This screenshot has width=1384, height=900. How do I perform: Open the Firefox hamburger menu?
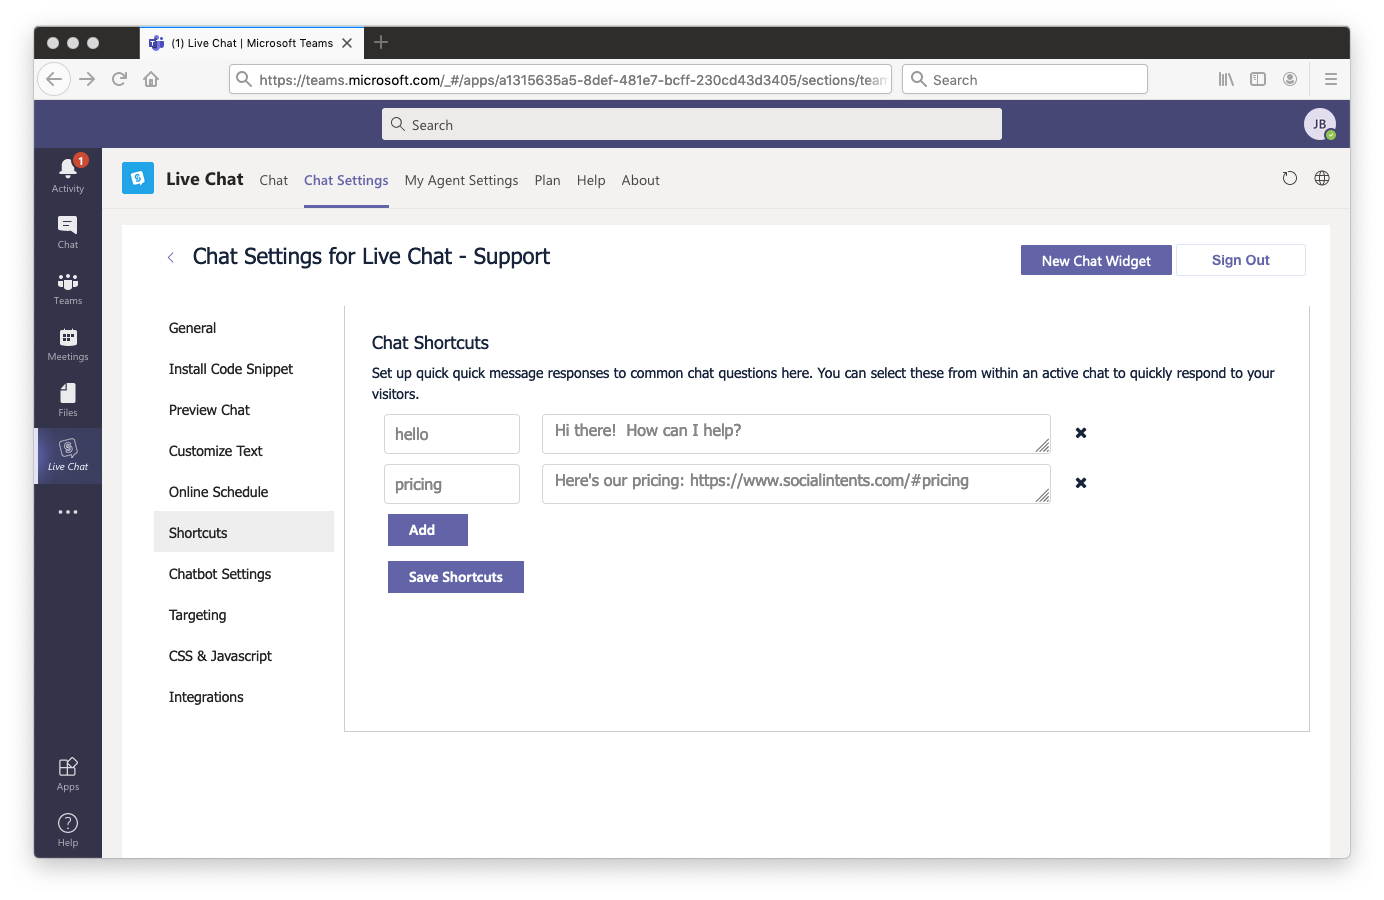[x=1331, y=78]
